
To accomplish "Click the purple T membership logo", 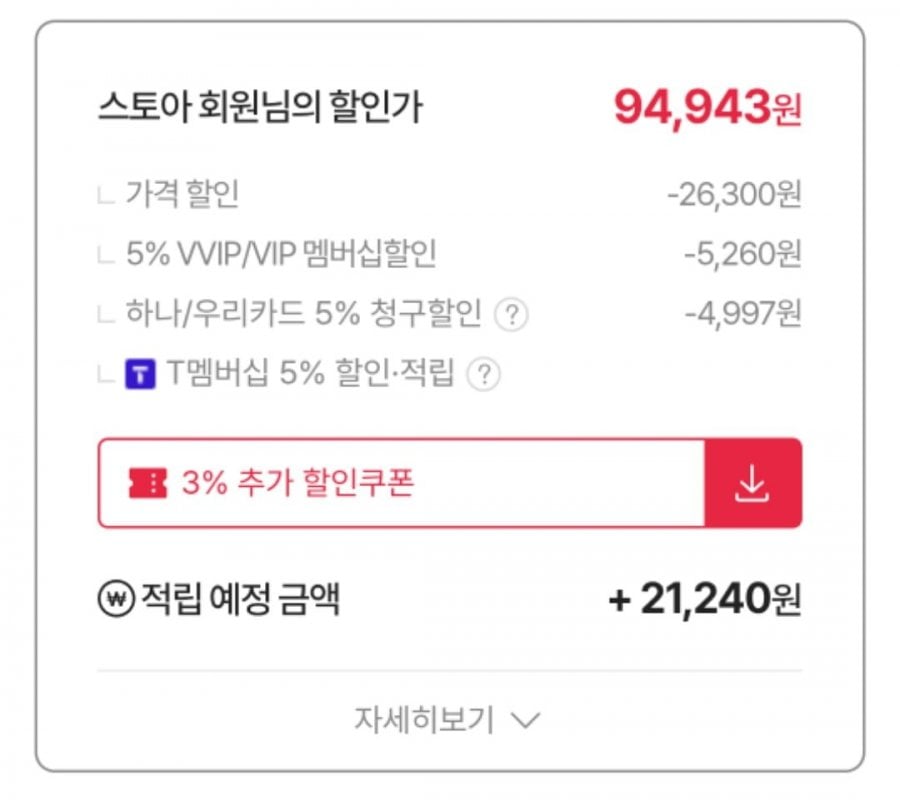I will (x=140, y=376).
